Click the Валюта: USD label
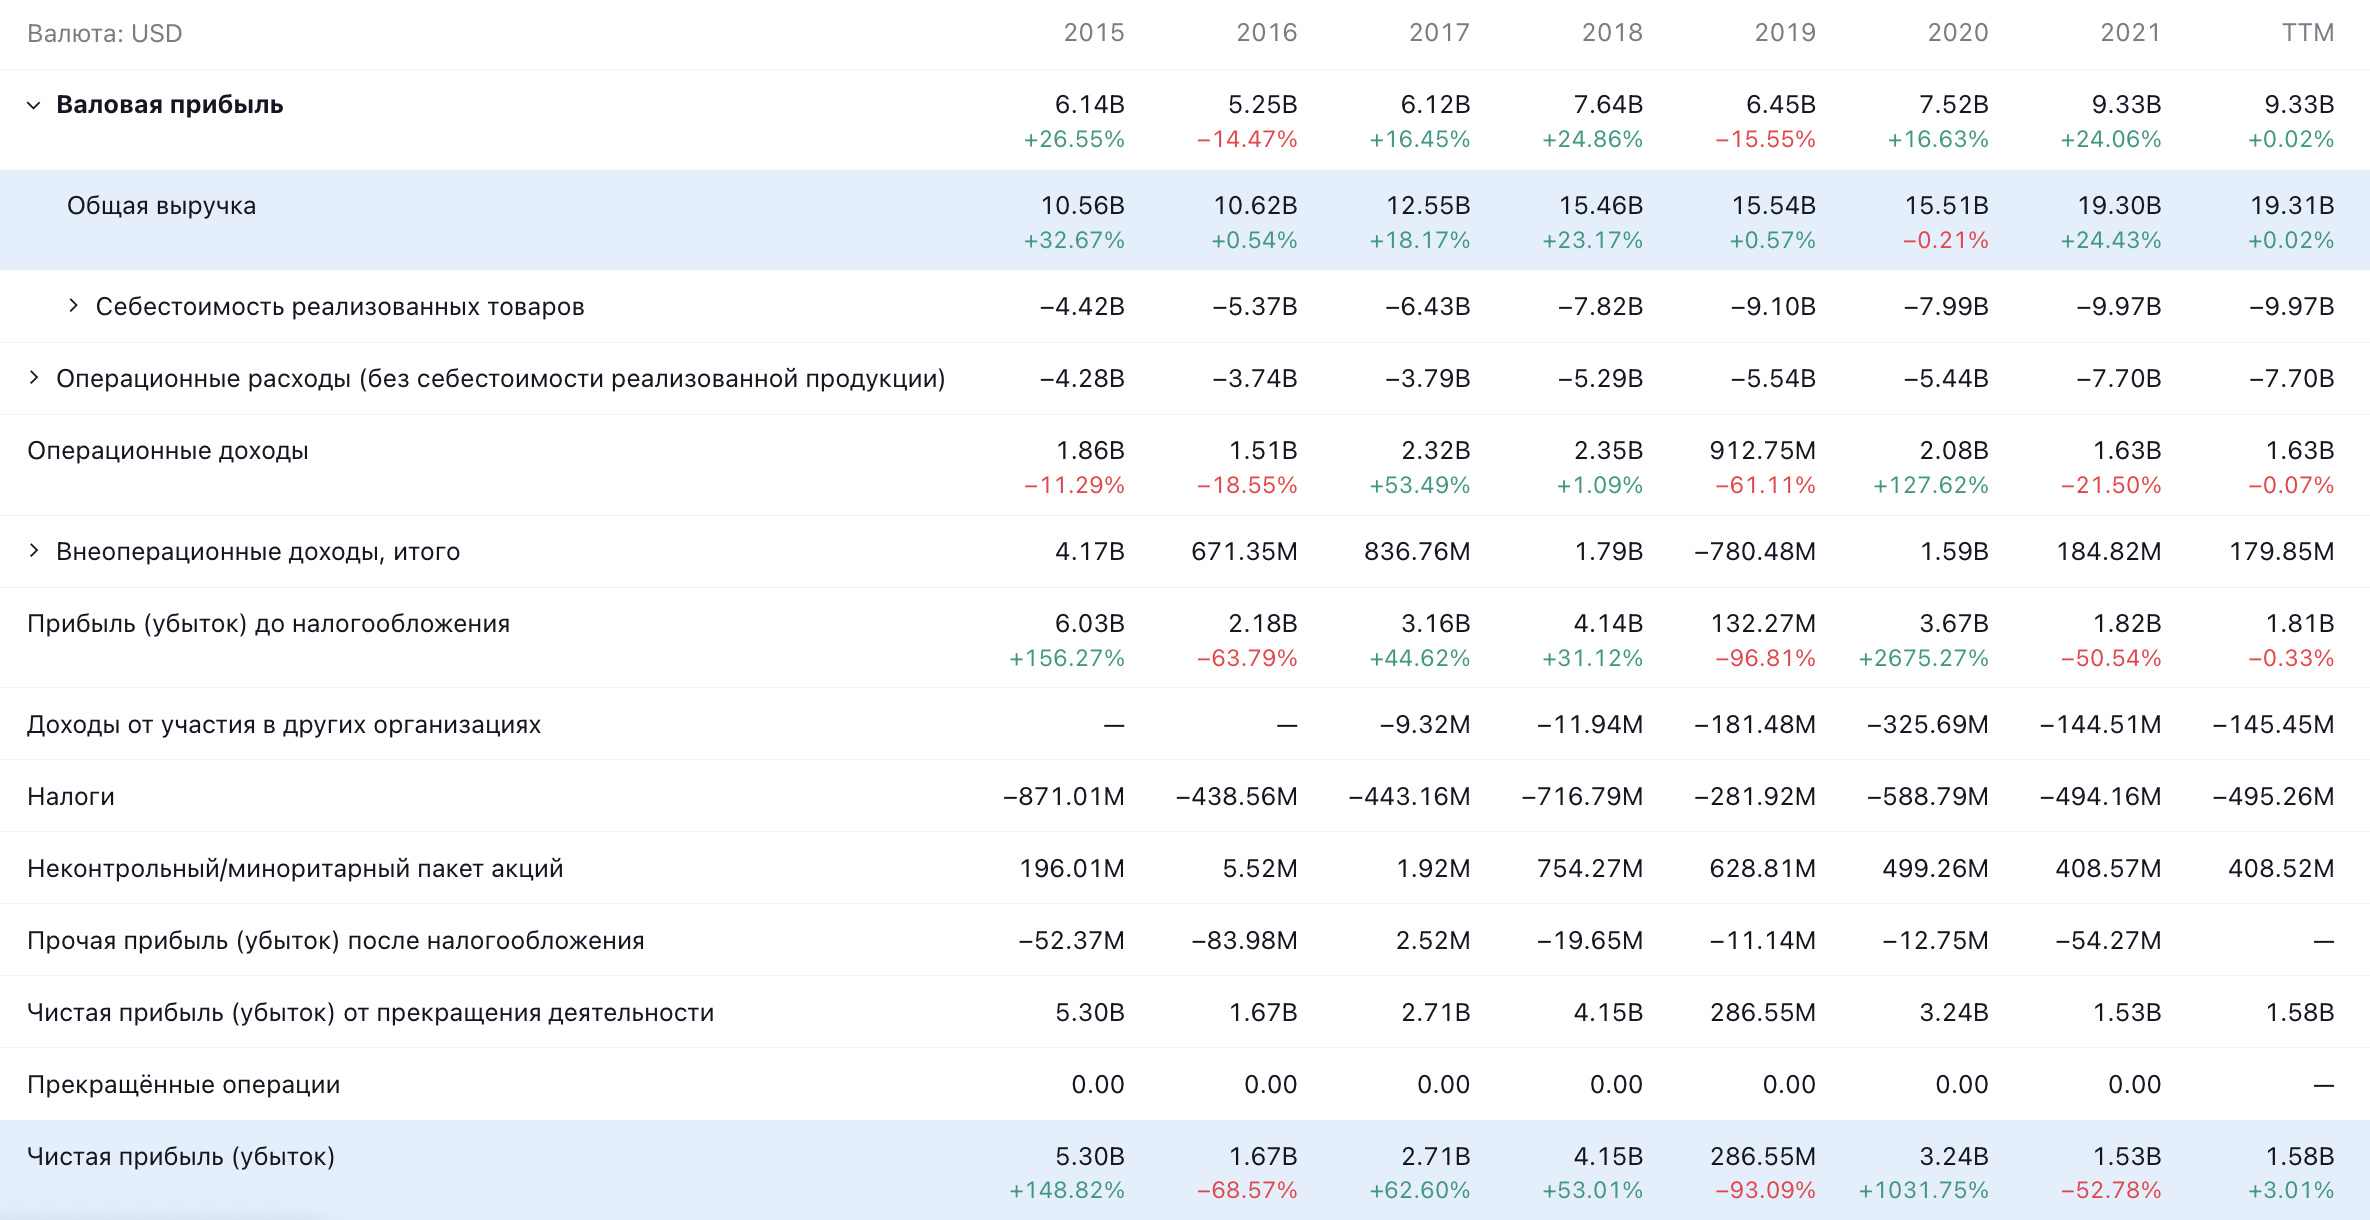This screenshot has height=1220, width=2370. [105, 34]
